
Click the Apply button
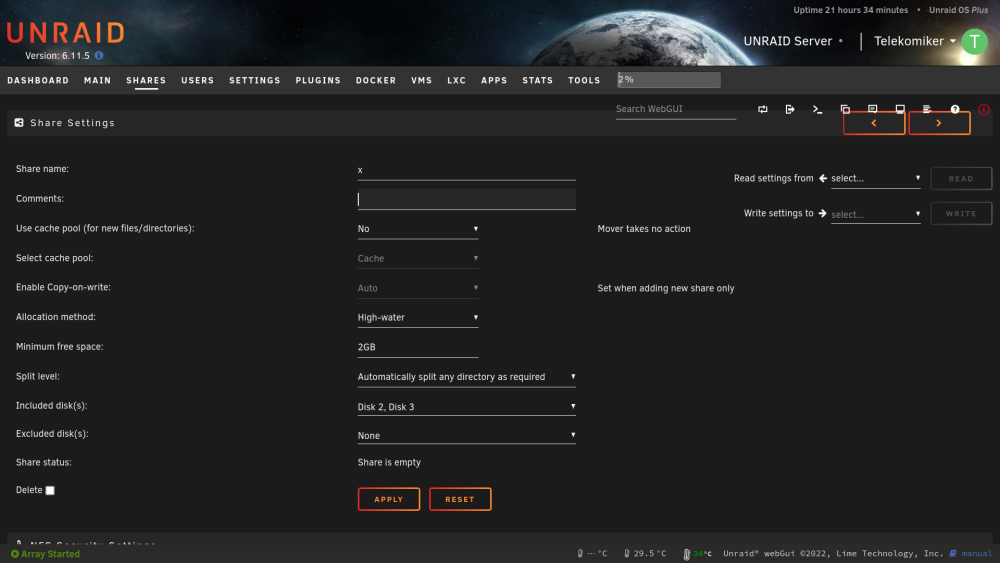coord(389,499)
